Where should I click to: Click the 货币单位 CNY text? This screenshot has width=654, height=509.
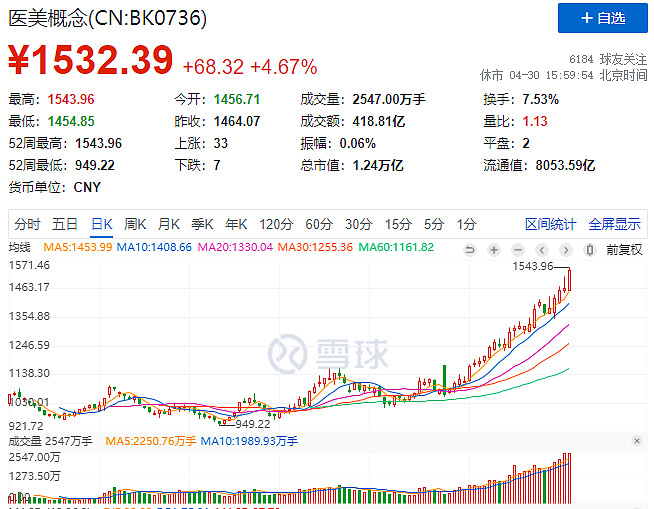coord(55,187)
